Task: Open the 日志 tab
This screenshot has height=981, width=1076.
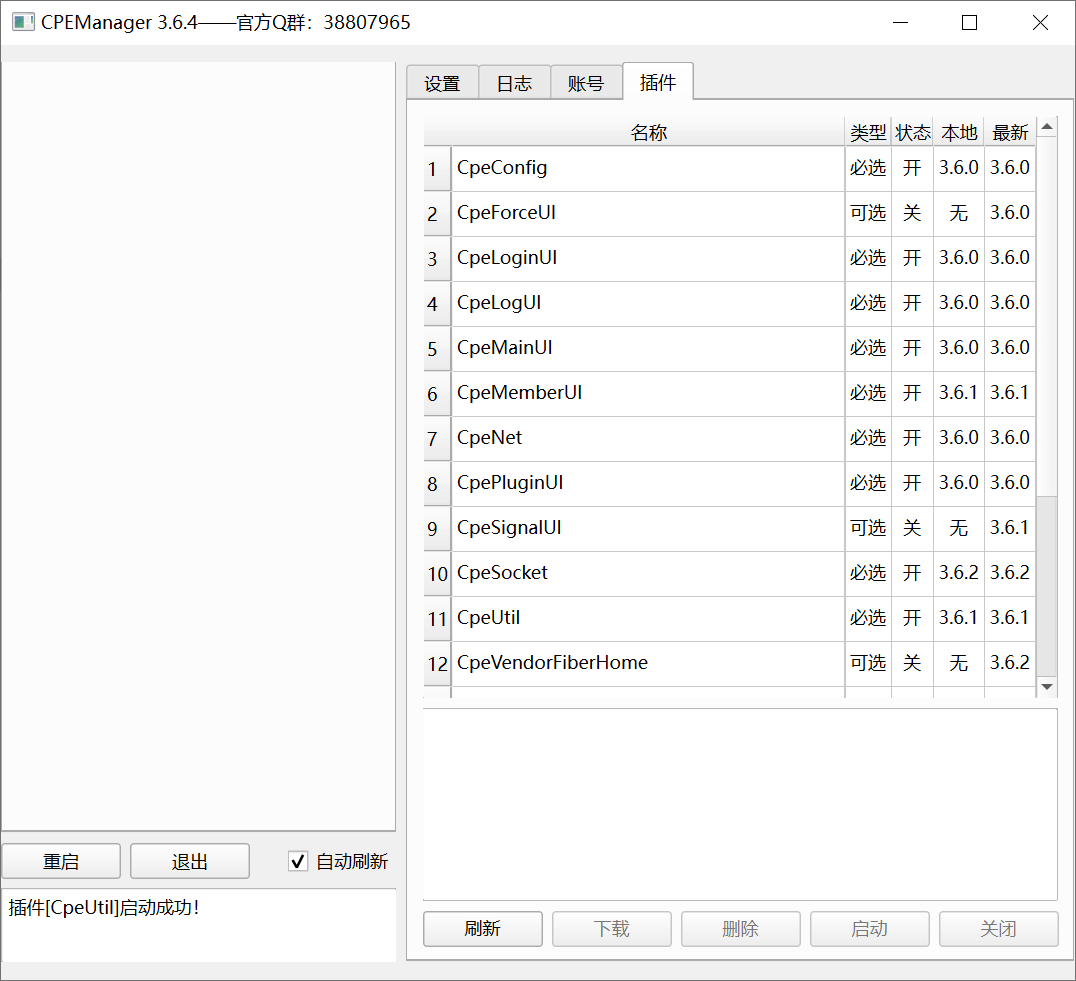Action: 514,84
